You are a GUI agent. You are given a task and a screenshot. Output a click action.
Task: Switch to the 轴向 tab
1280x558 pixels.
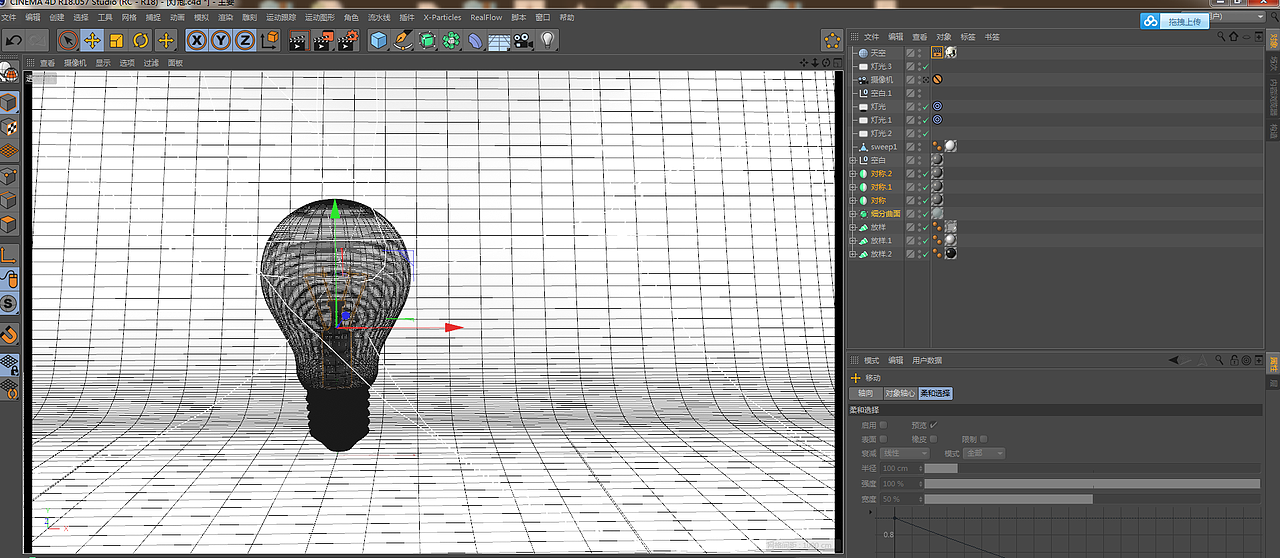(865, 394)
